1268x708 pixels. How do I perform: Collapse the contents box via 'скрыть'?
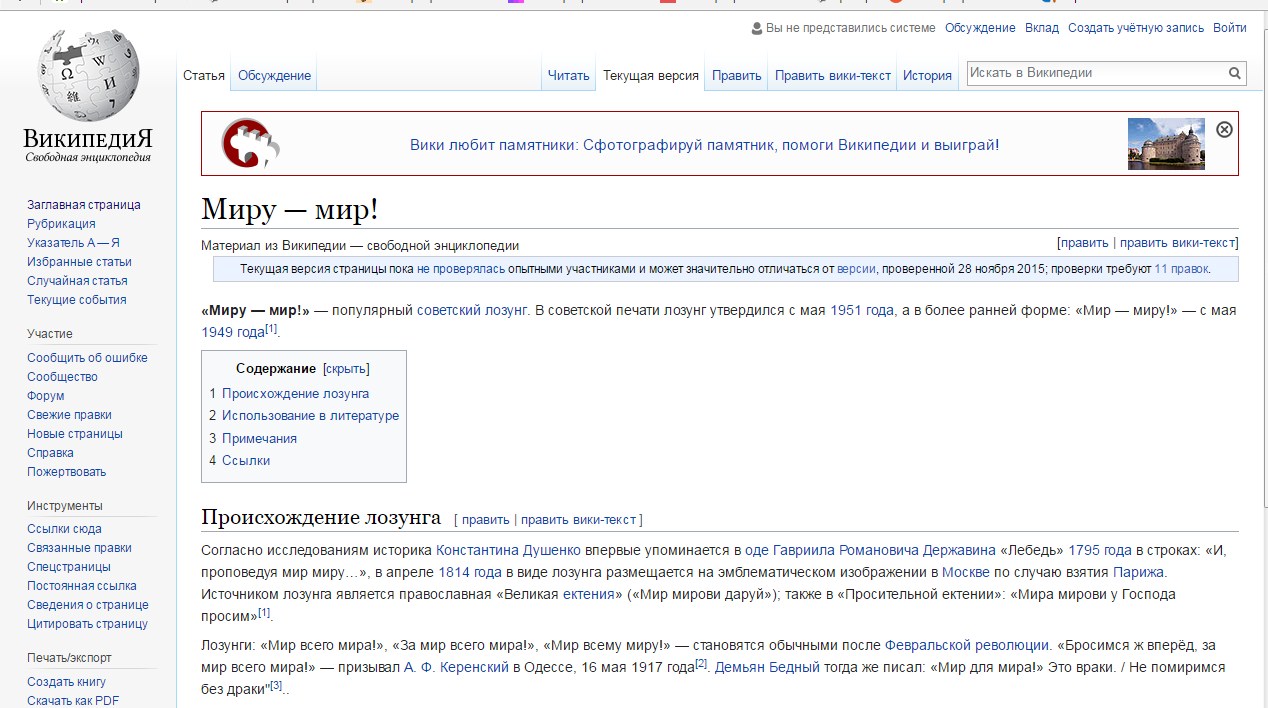tap(346, 369)
